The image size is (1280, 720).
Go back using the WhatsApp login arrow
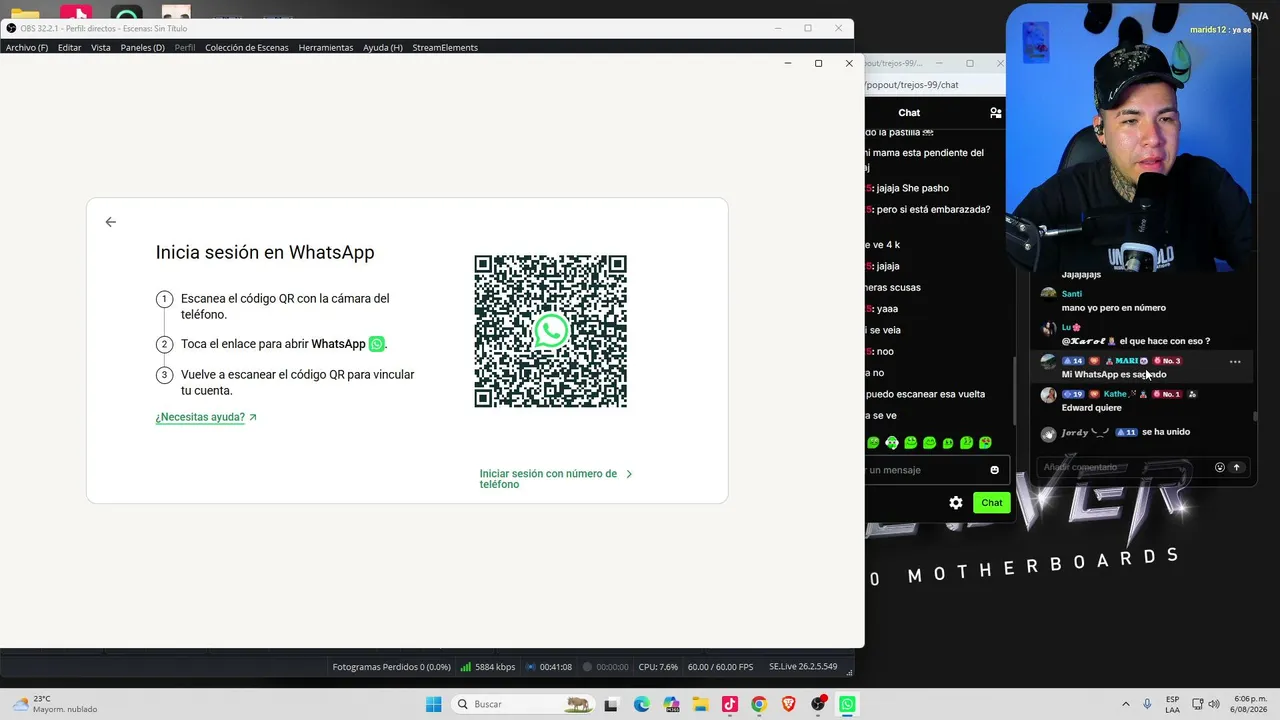tap(111, 222)
